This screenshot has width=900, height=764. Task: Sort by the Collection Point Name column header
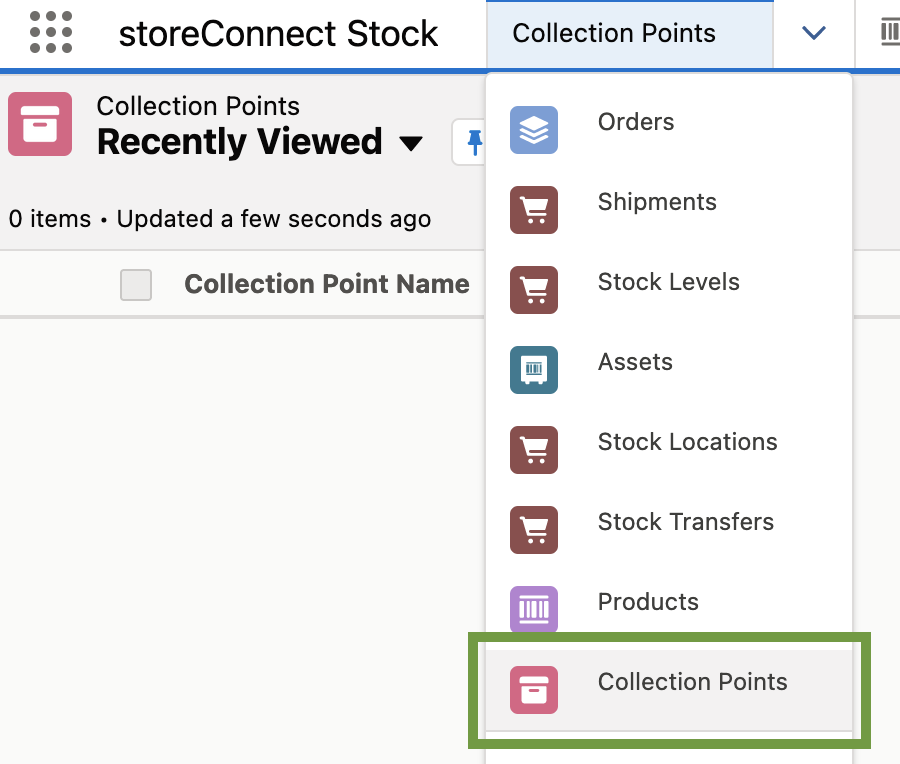(x=327, y=284)
